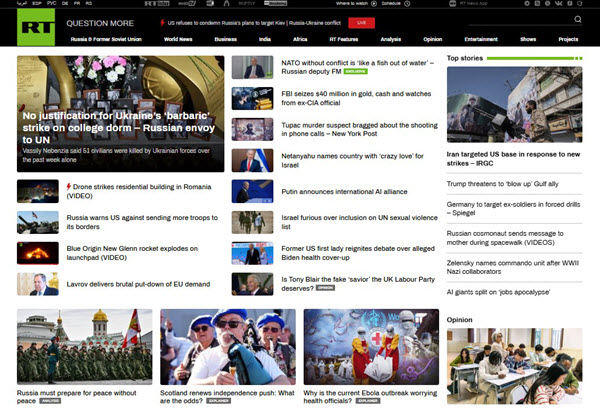600x408 pixels.
Task: Open RT Features menu item
Action: tap(344, 39)
